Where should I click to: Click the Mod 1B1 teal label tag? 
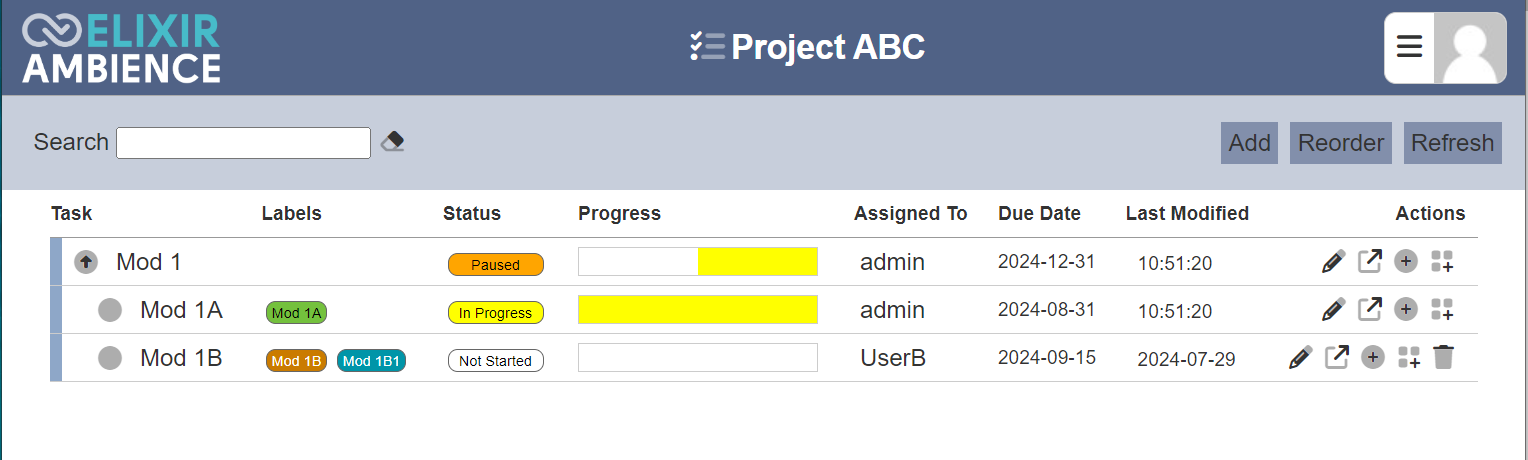point(371,361)
